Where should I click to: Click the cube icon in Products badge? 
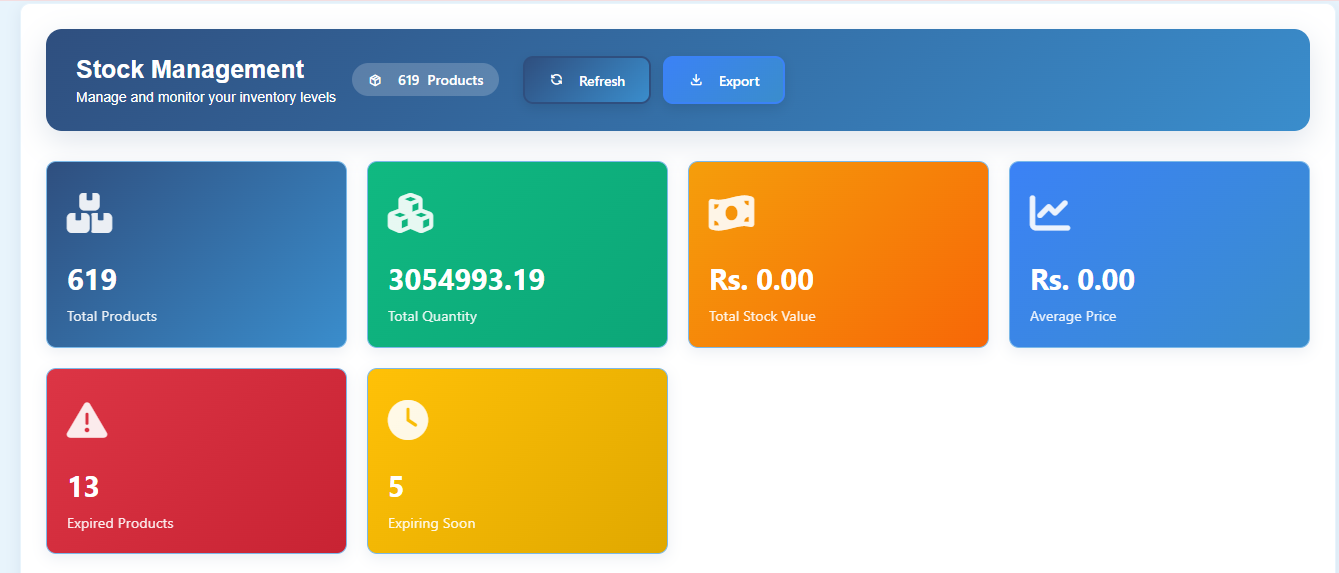pos(375,80)
